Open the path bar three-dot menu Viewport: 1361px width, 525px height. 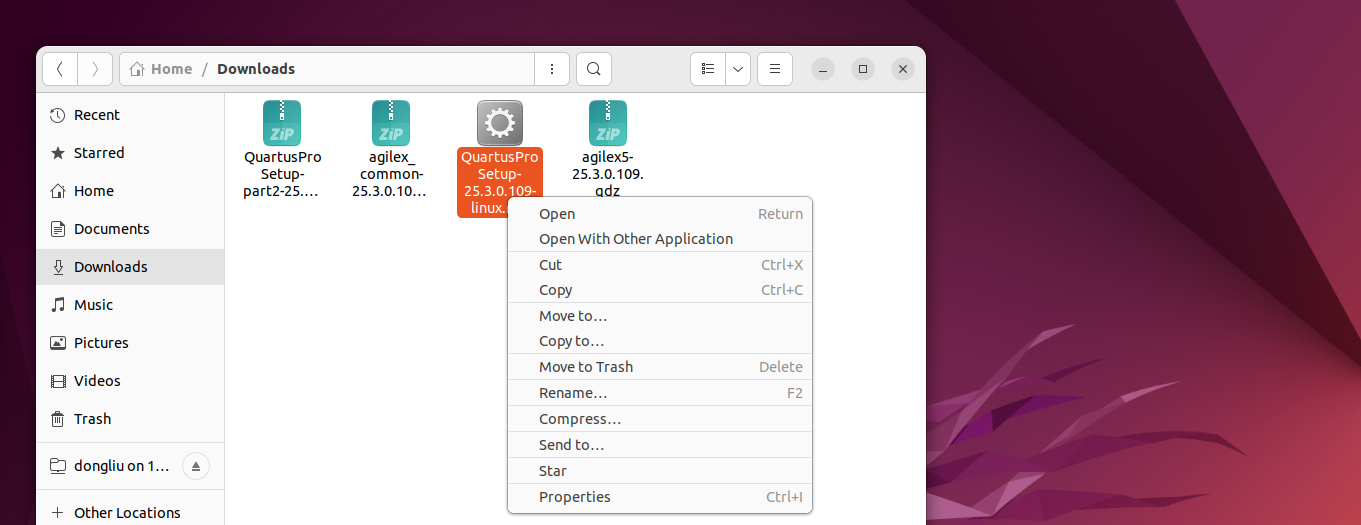click(552, 69)
